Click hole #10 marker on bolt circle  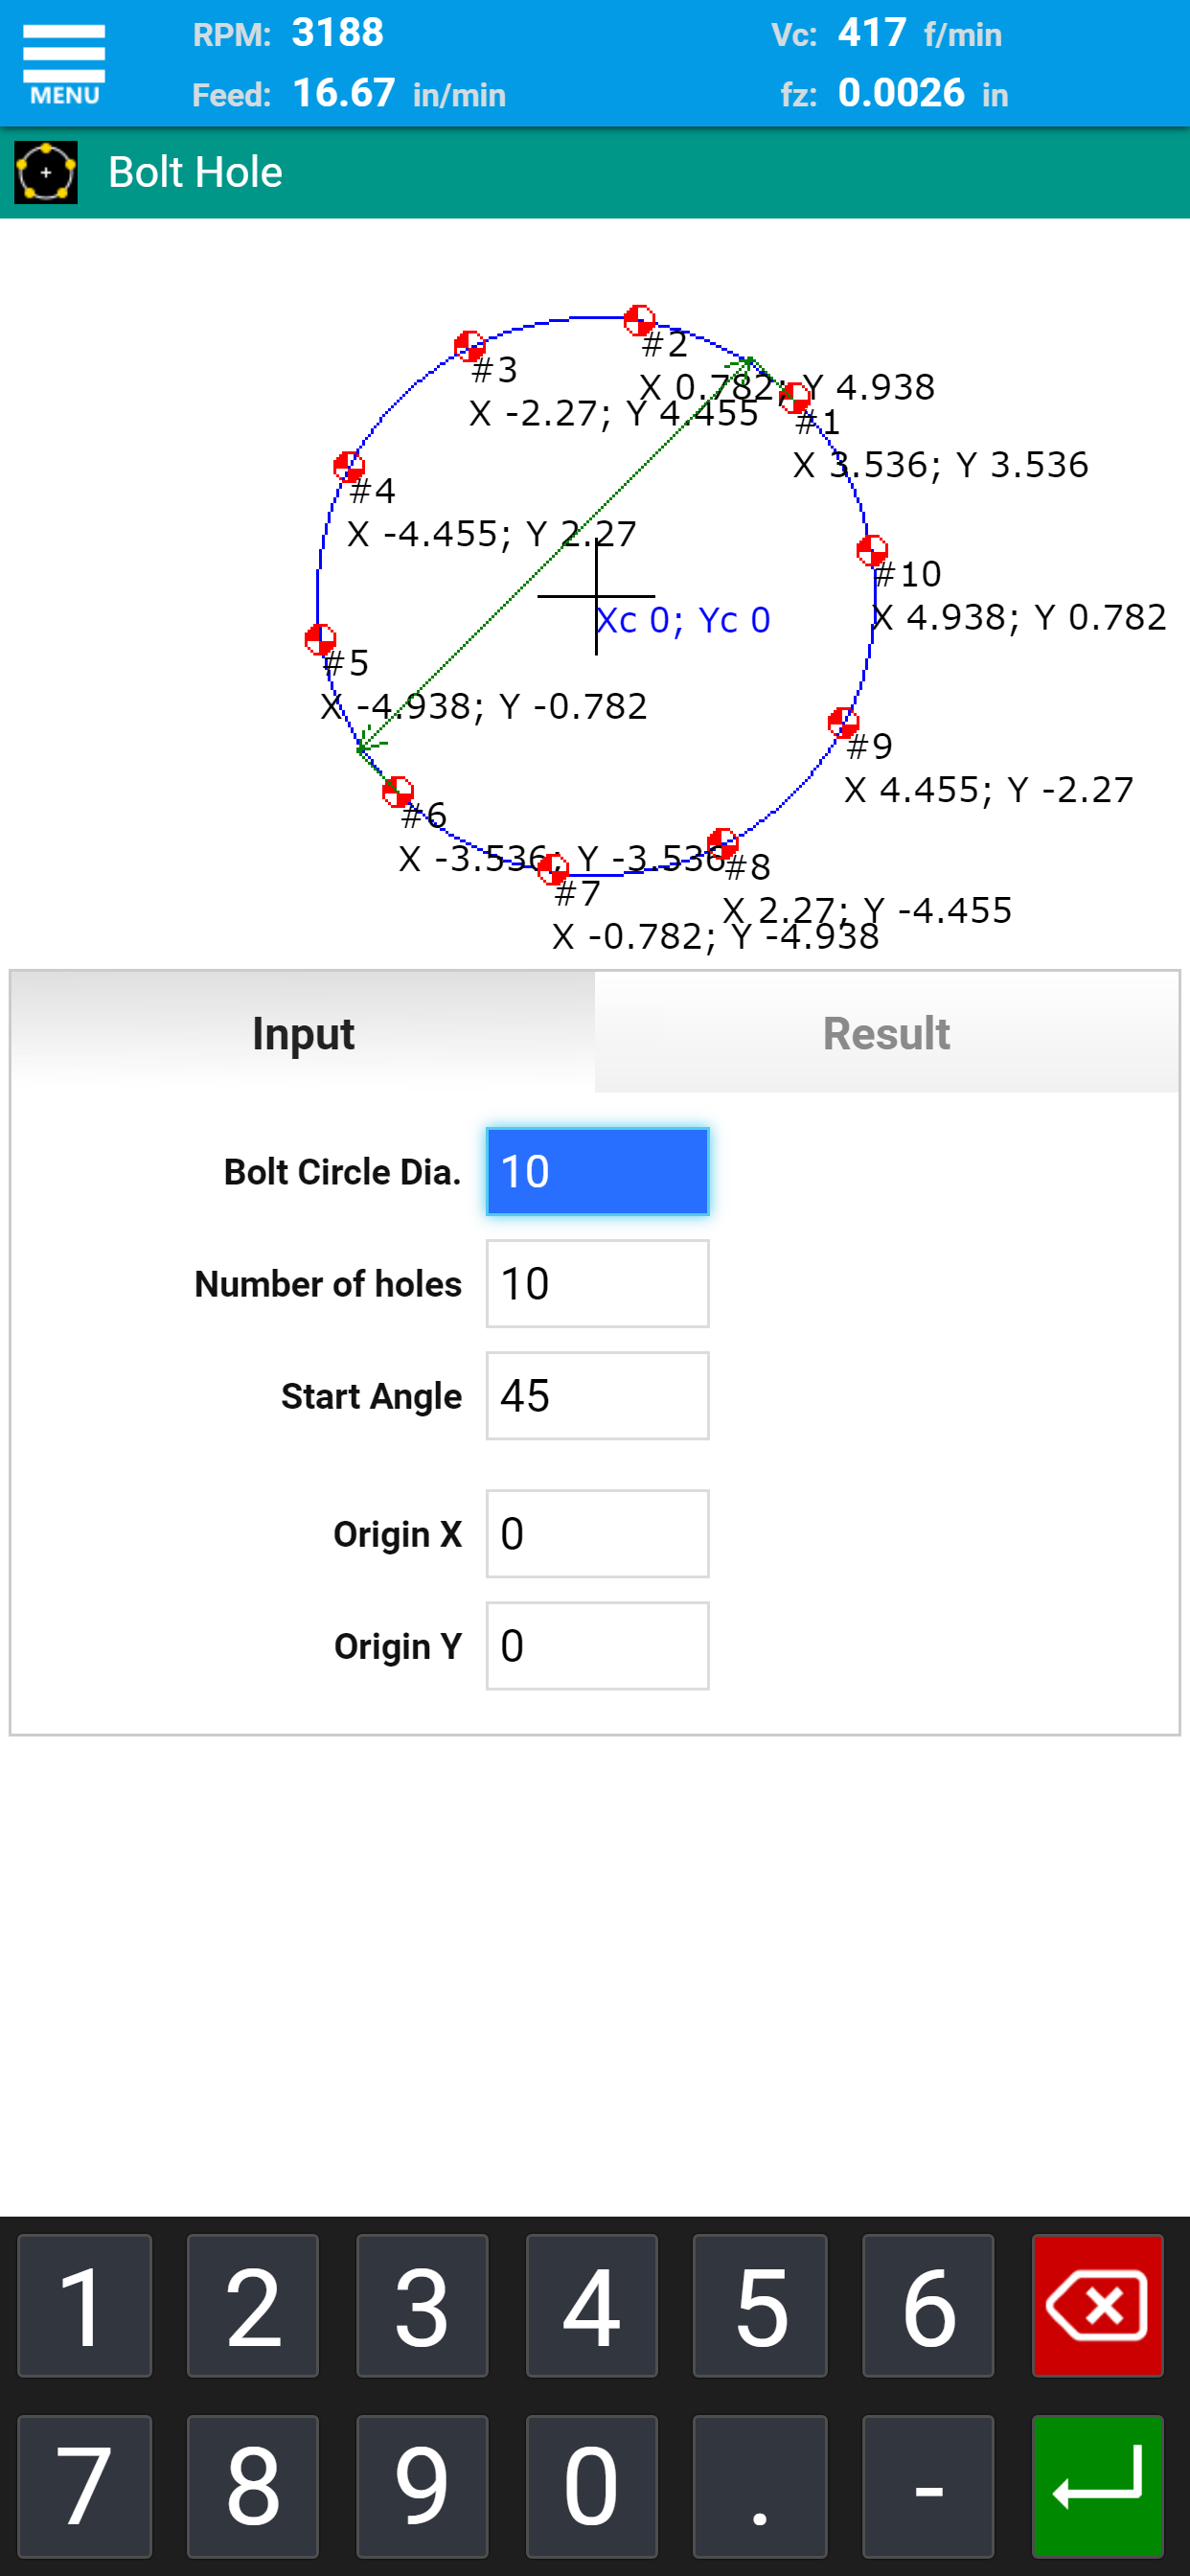pos(872,551)
